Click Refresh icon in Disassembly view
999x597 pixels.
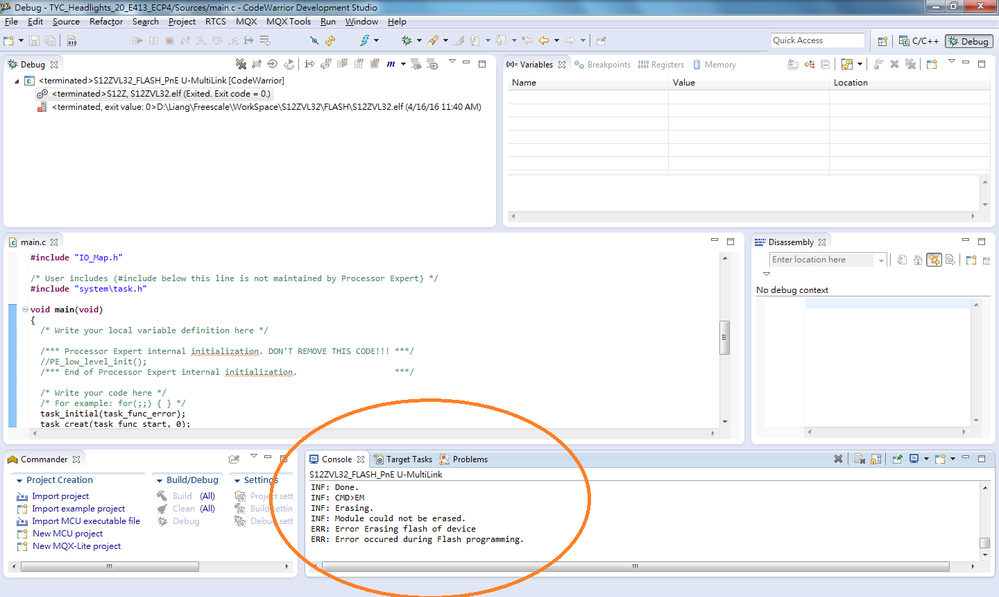(902, 259)
